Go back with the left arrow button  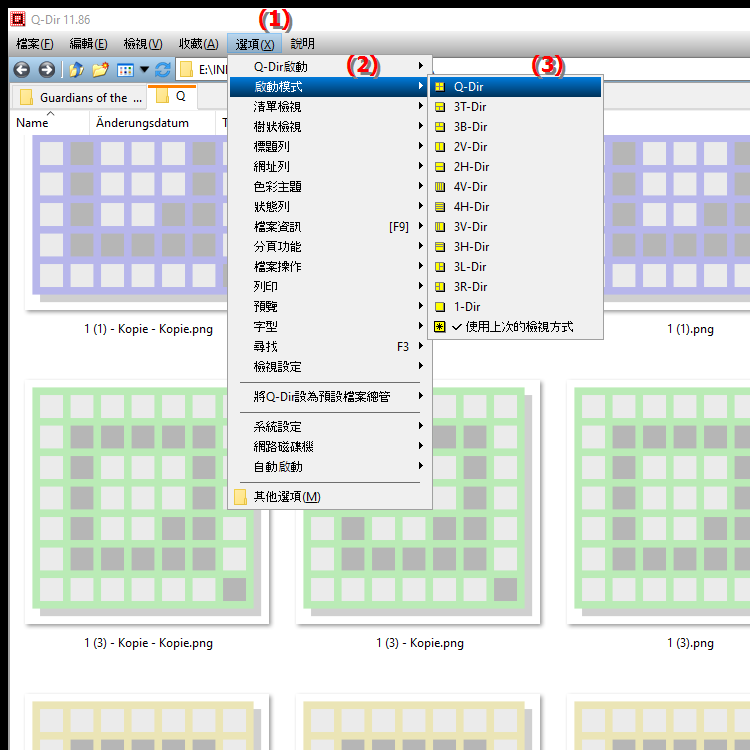coord(22,70)
